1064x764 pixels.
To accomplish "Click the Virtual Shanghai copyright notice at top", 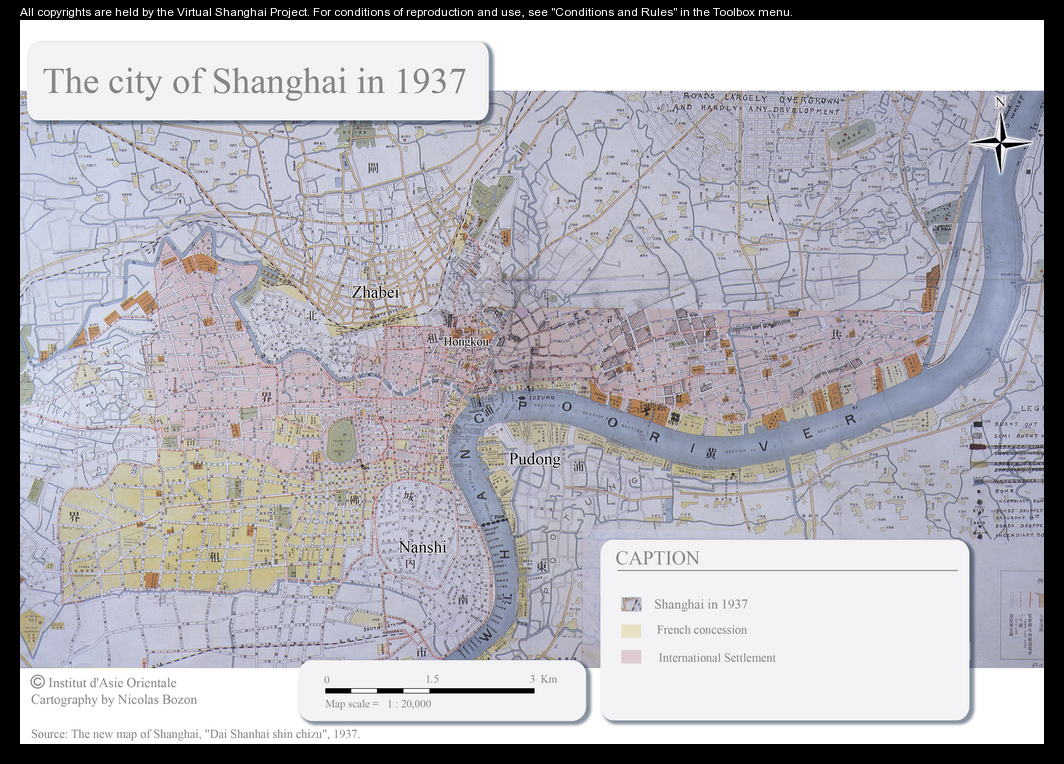I will pyautogui.click(x=406, y=12).
